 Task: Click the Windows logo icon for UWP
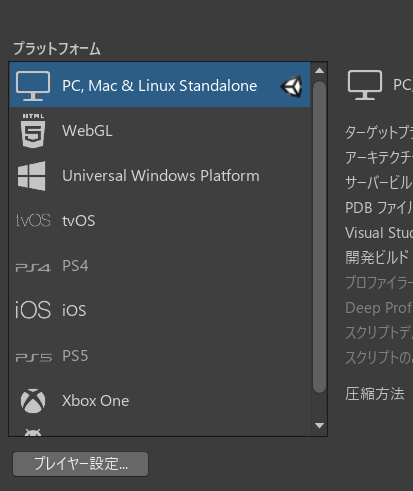(x=31, y=176)
